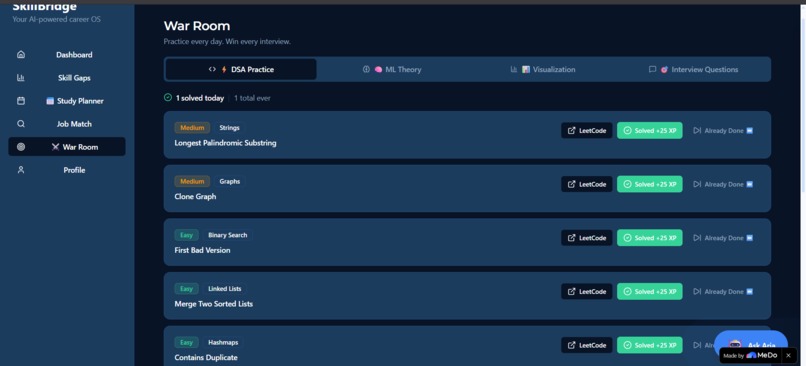Screen dimensions: 806x366
Task: Select the Skill Gaps bar chart icon
Action: coord(21,78)
